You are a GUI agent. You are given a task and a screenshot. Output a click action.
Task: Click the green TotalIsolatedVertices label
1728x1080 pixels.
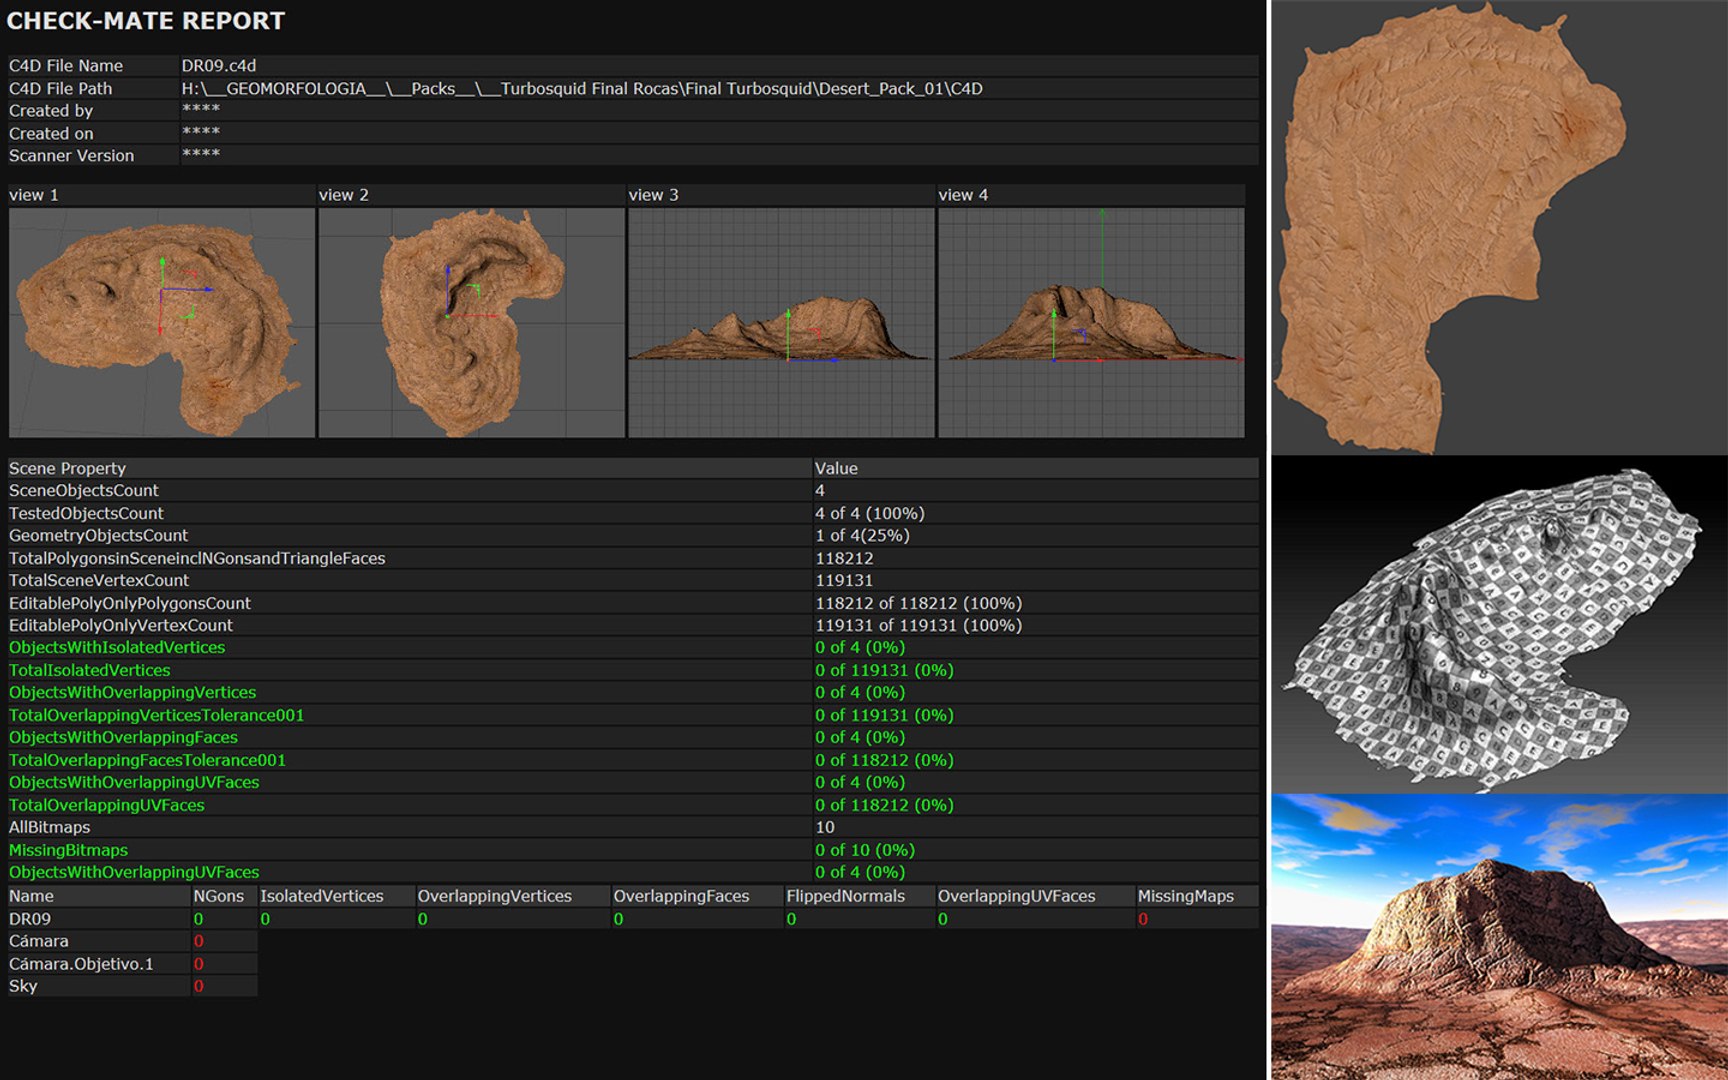tap(90, 671)
